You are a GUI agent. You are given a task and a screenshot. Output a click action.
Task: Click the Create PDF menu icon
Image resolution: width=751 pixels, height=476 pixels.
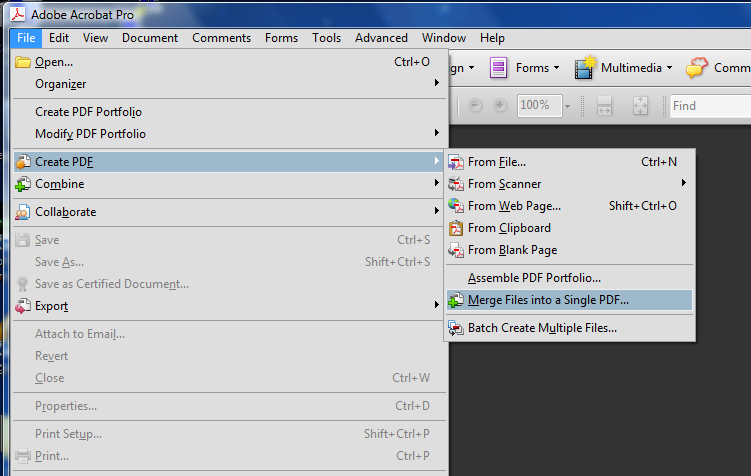(x=23, y=162)
